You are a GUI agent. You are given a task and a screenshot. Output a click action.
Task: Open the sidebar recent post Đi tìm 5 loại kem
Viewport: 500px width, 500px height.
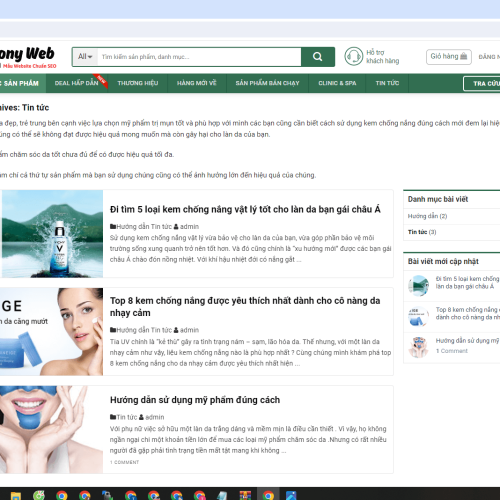tap(467, 282)
